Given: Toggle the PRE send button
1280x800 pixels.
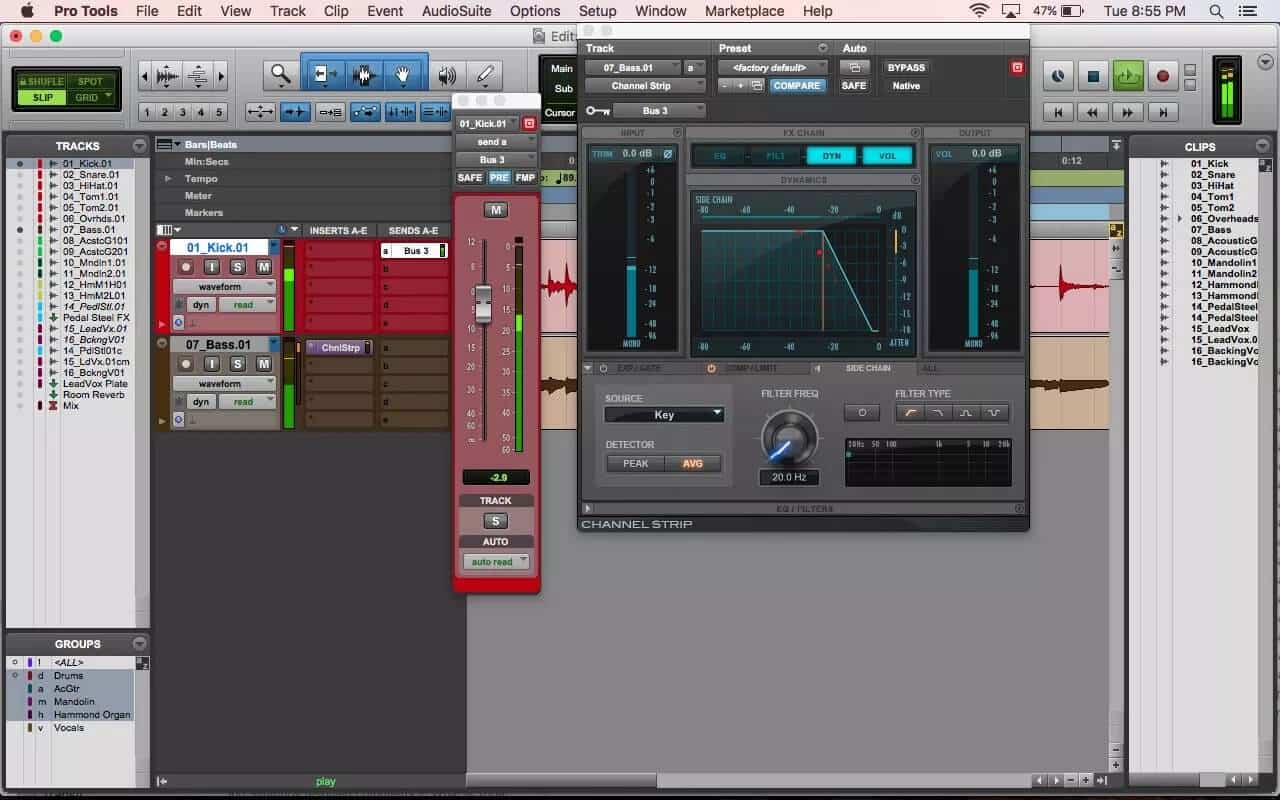Looking at the screenshot, I should pyautogui.click(x=498, y=177).
